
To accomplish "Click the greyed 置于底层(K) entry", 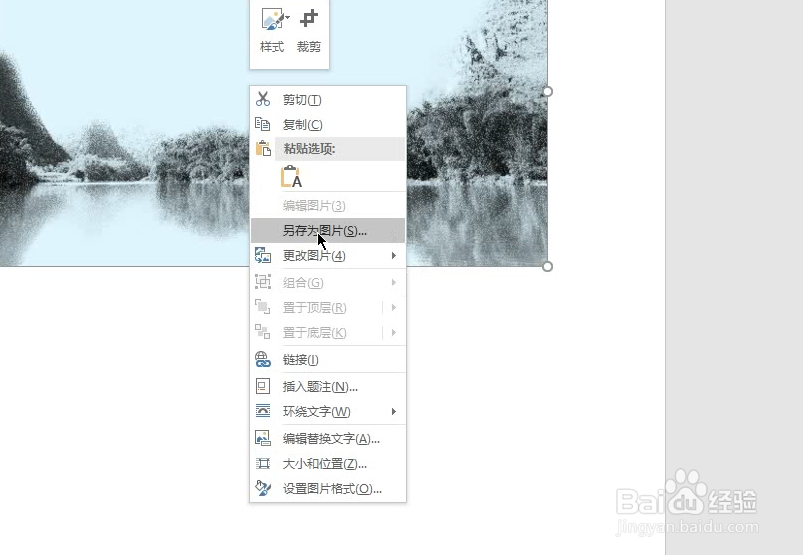I will click(x=328, y=333).
